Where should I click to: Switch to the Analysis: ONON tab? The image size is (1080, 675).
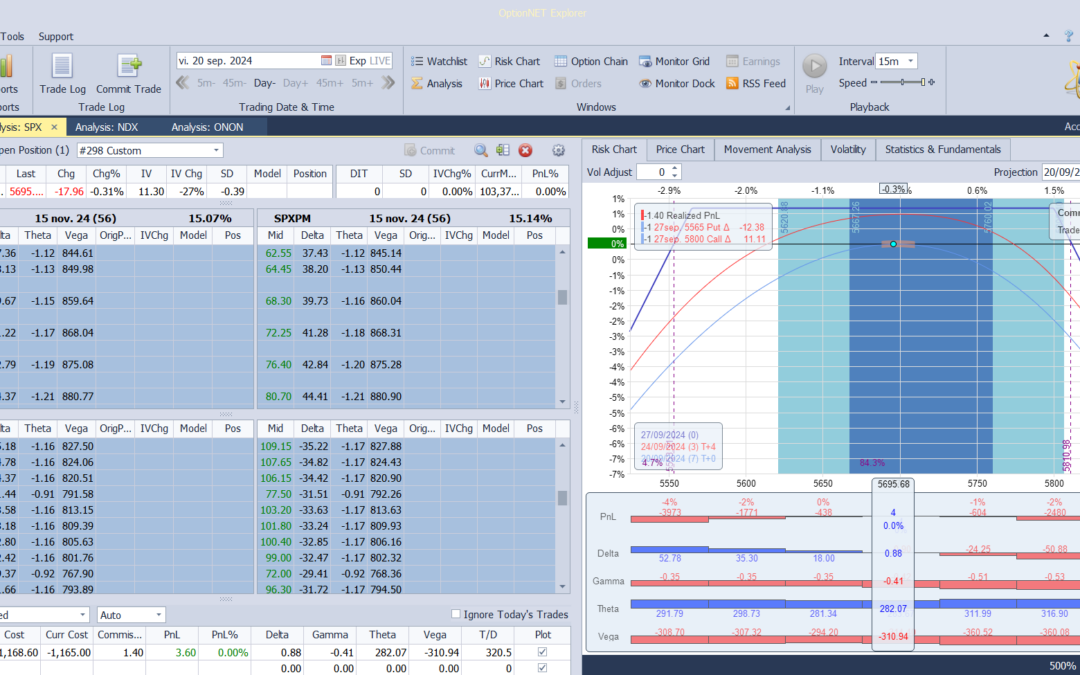(207, 127)
